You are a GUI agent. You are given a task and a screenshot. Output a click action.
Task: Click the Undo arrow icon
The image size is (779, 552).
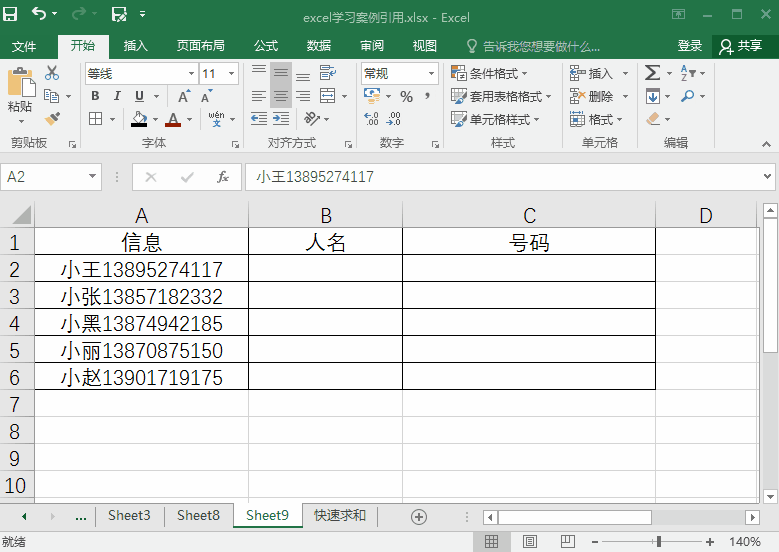pyautogui.click(x=39, y=13)
